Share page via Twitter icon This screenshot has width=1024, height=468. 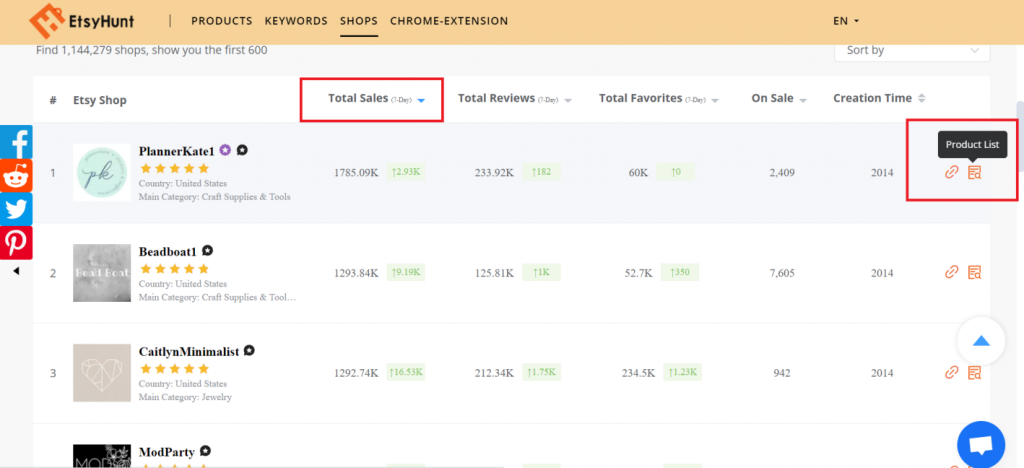click(16, 209)
